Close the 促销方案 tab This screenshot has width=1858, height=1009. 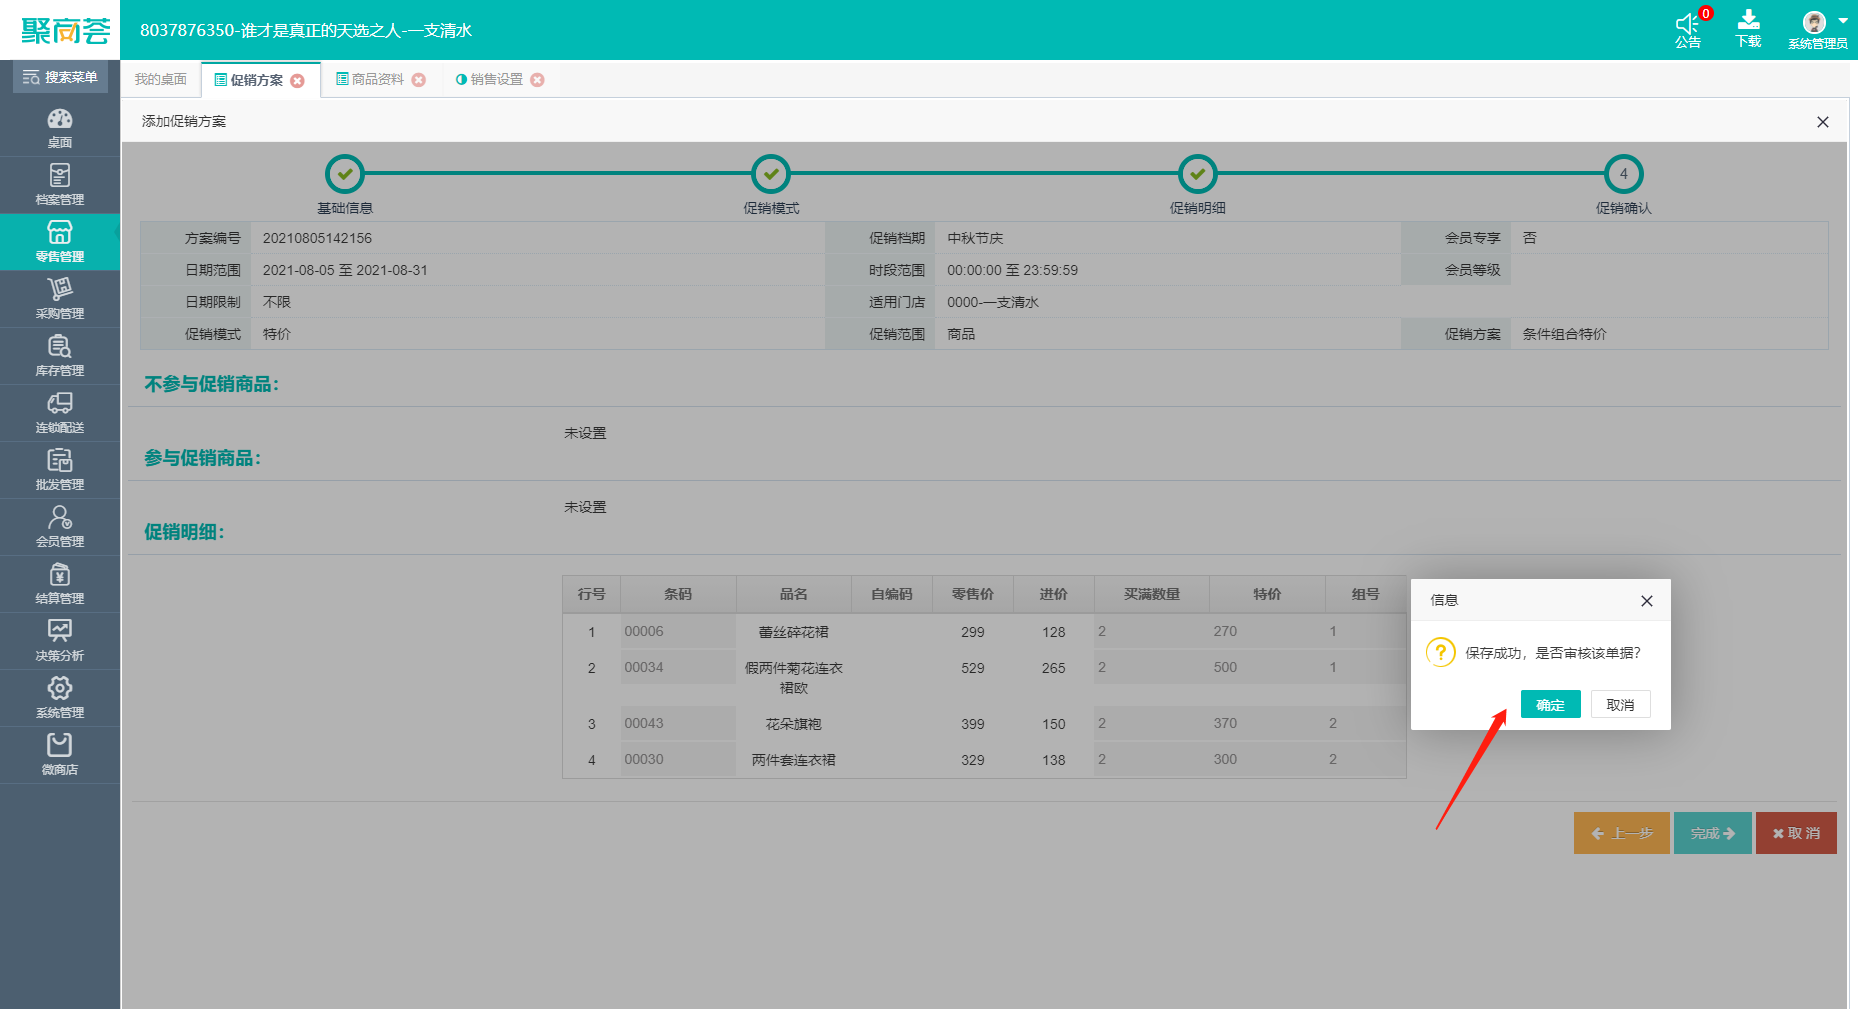pos(297,81)
